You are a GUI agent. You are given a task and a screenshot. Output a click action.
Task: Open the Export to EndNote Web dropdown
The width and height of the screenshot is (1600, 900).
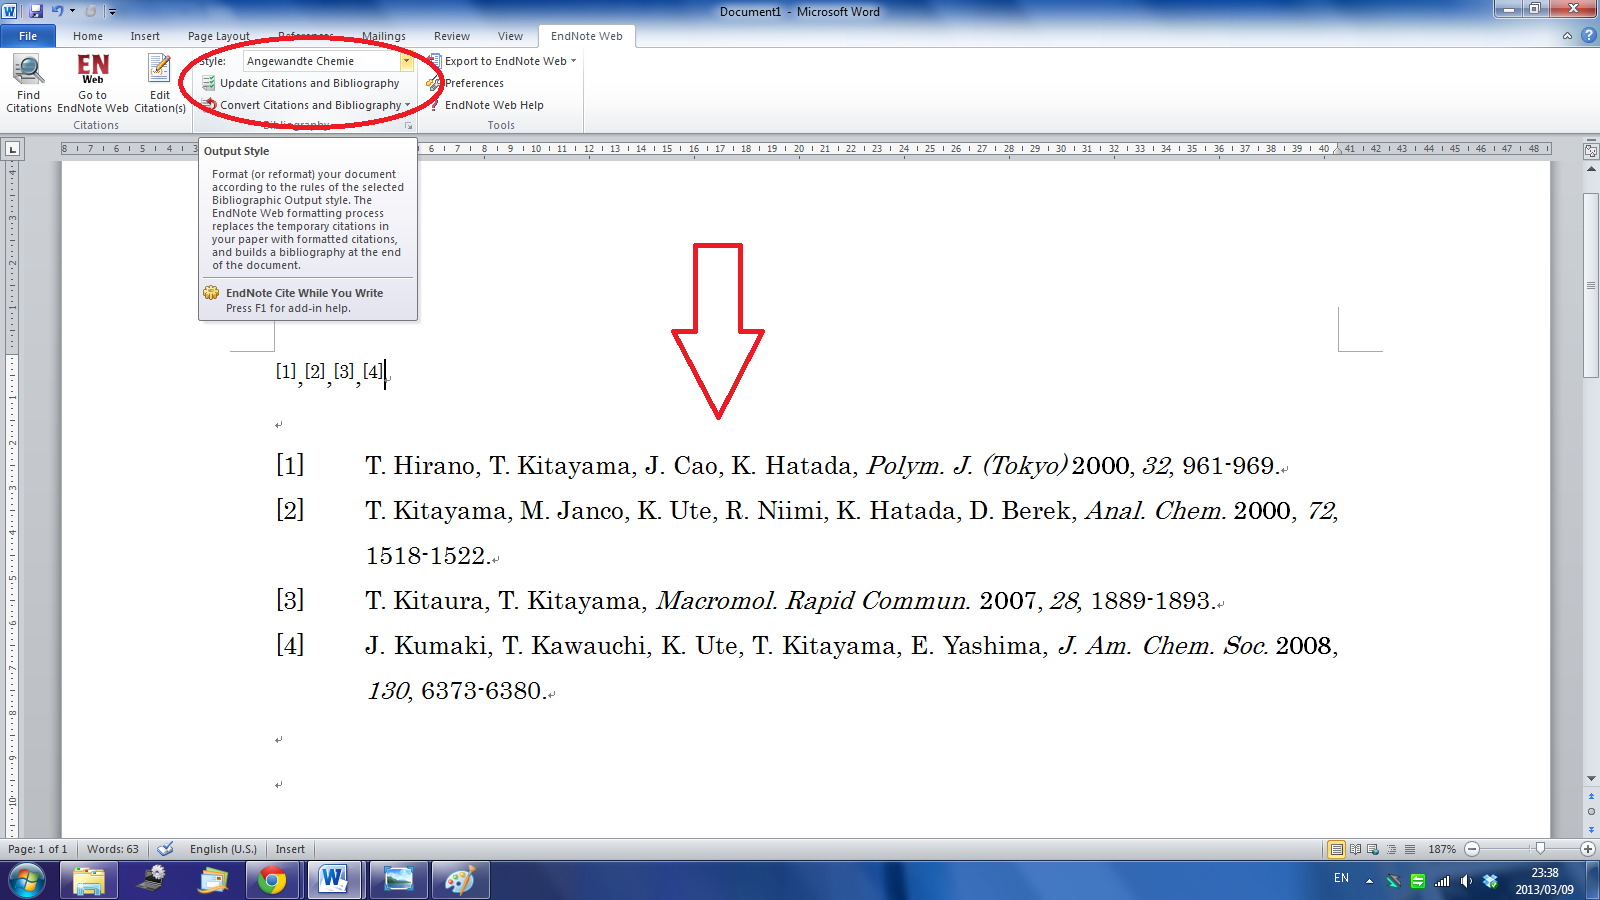point(572,60)
